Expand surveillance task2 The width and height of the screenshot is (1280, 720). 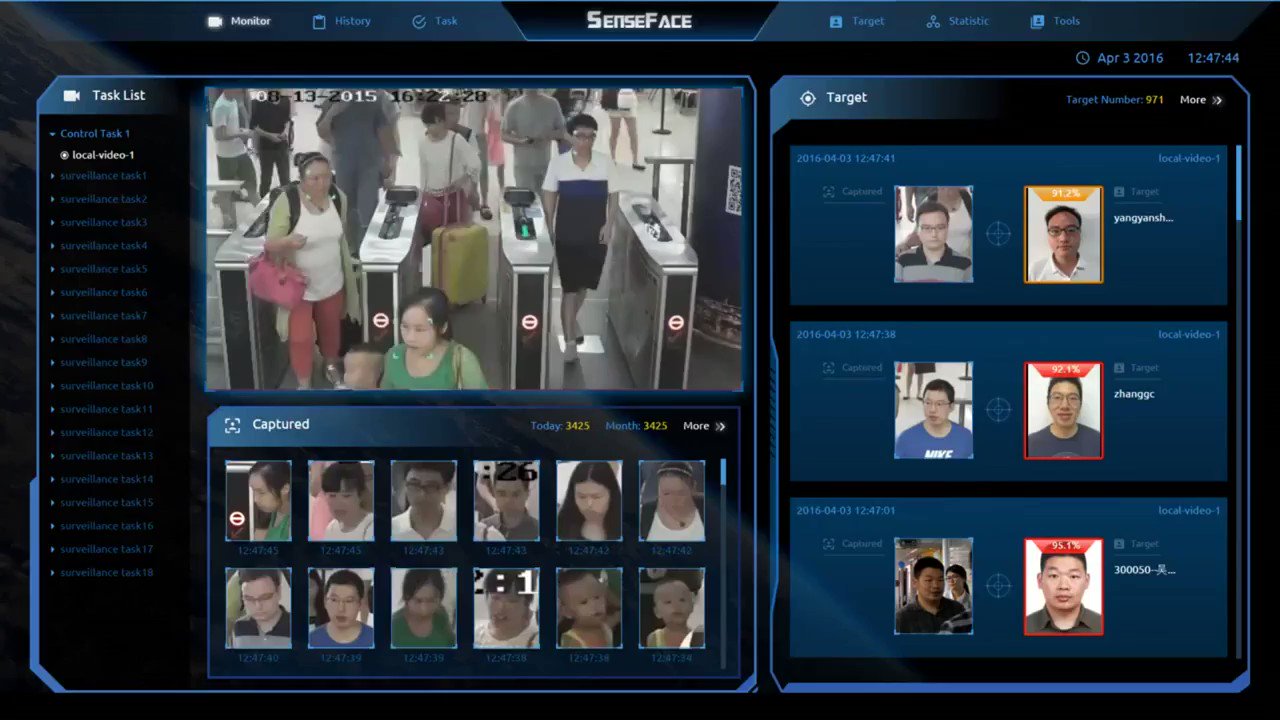[x=53, y=199]
